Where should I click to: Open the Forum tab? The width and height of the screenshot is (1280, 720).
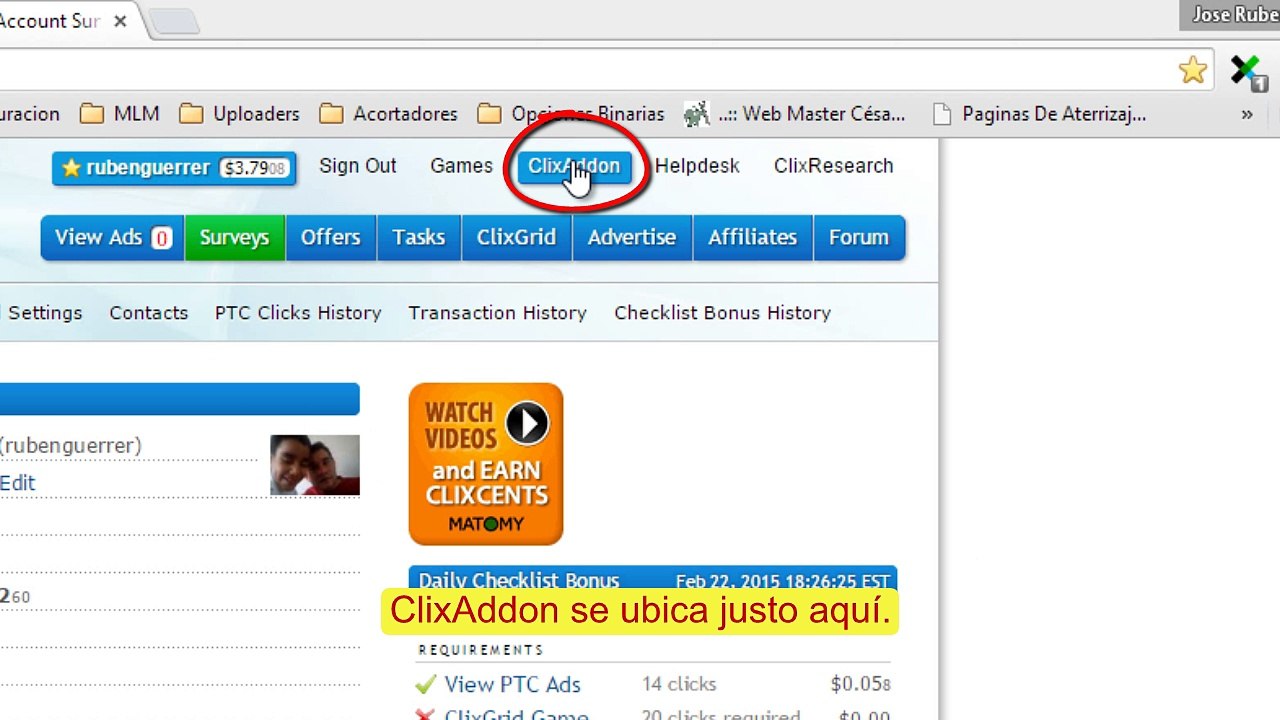click(x=858, y=238)
